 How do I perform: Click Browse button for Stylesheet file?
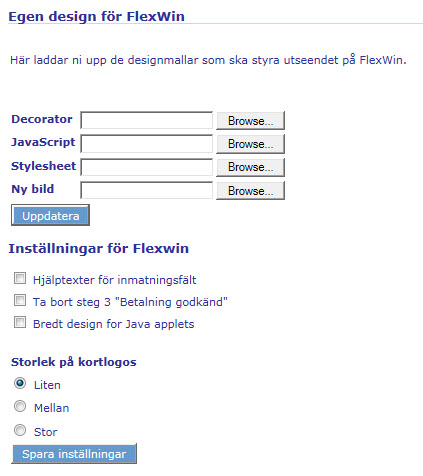pos(250,167)
